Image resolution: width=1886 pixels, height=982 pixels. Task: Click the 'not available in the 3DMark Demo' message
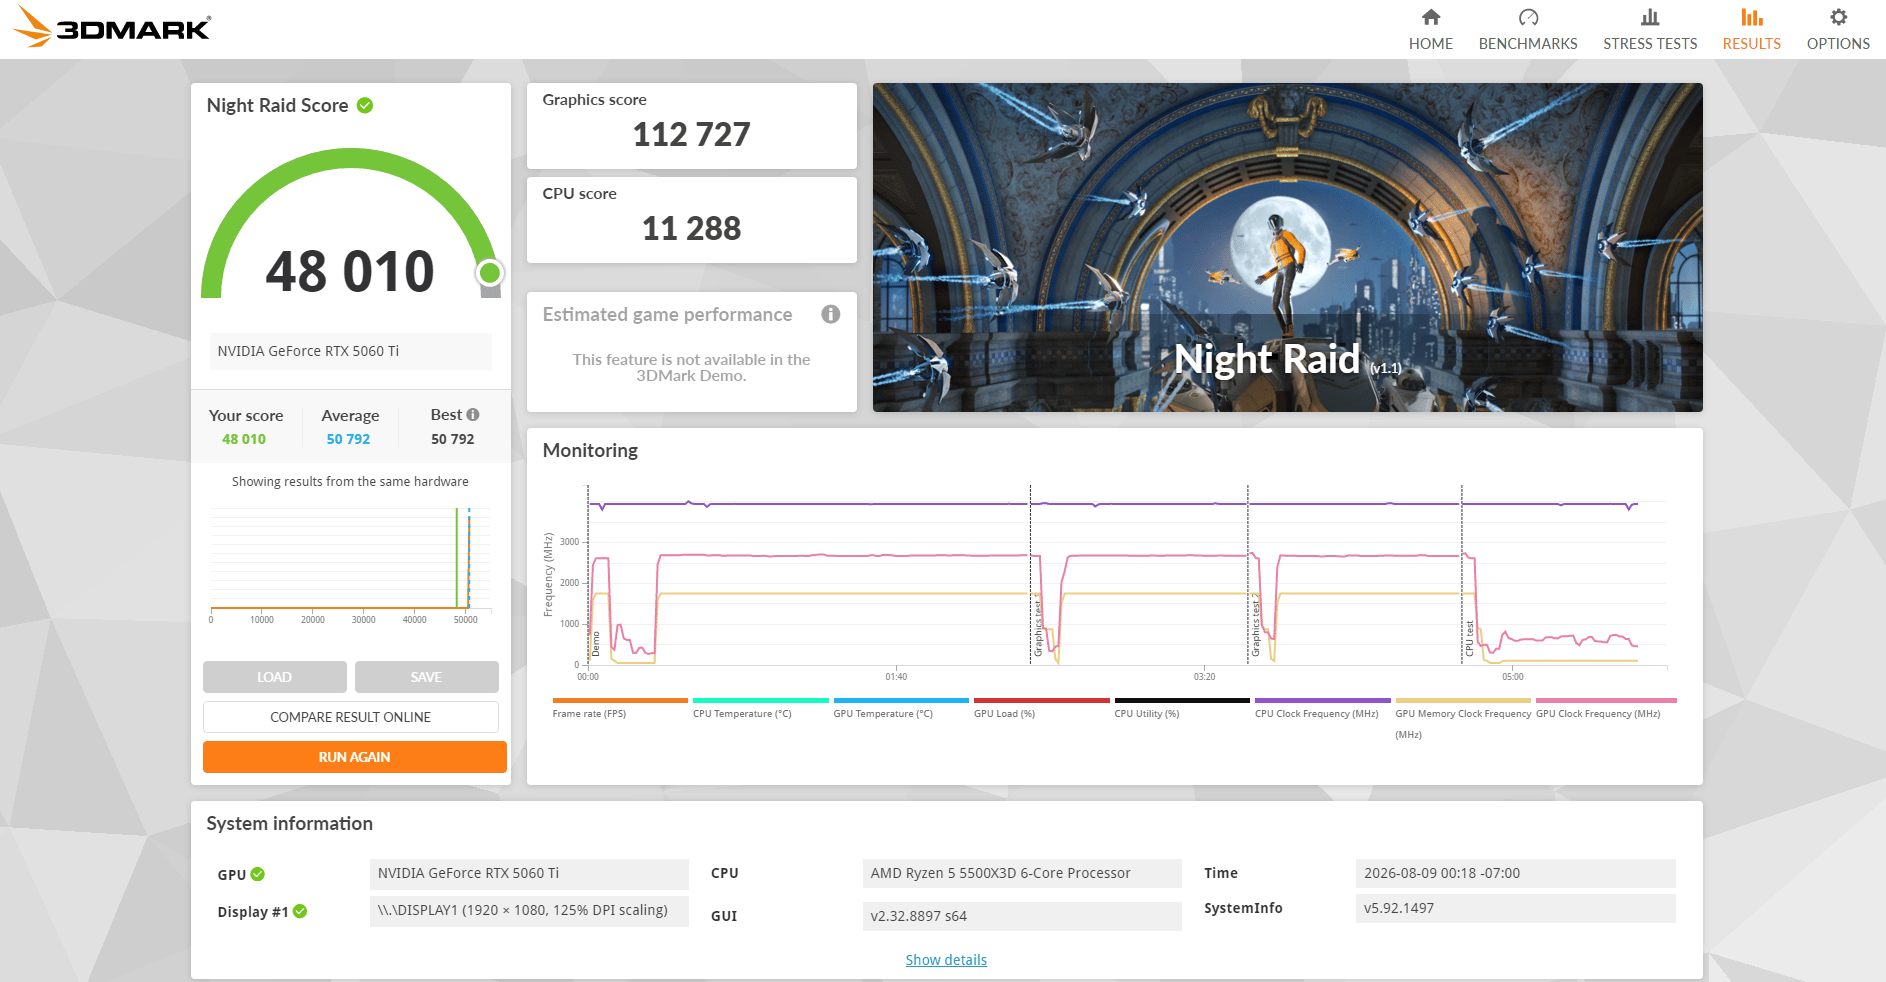click(x=692, y=367)
